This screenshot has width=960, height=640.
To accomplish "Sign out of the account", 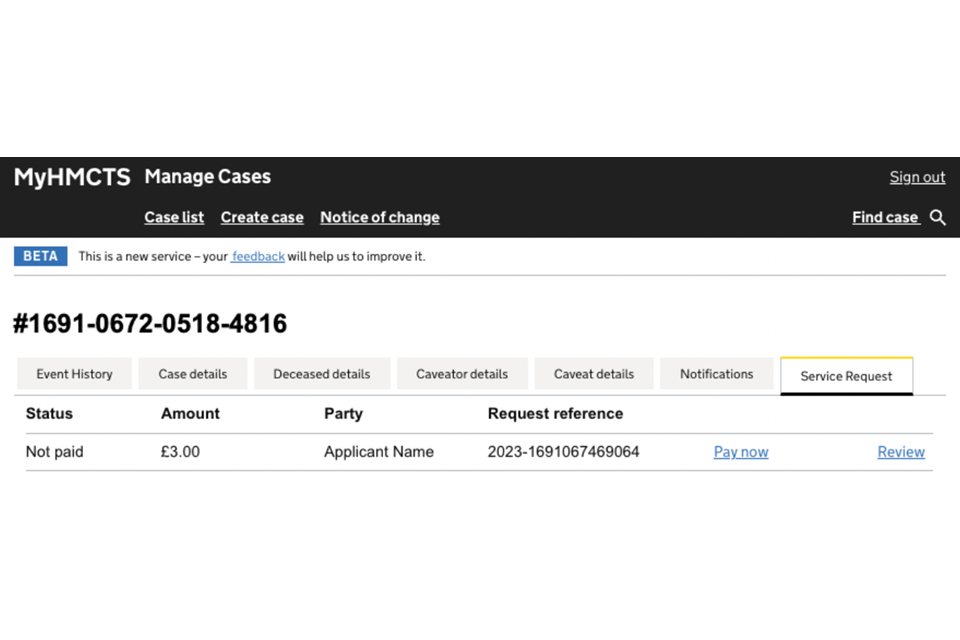I will pyautogui.click(x=917, y=177).
